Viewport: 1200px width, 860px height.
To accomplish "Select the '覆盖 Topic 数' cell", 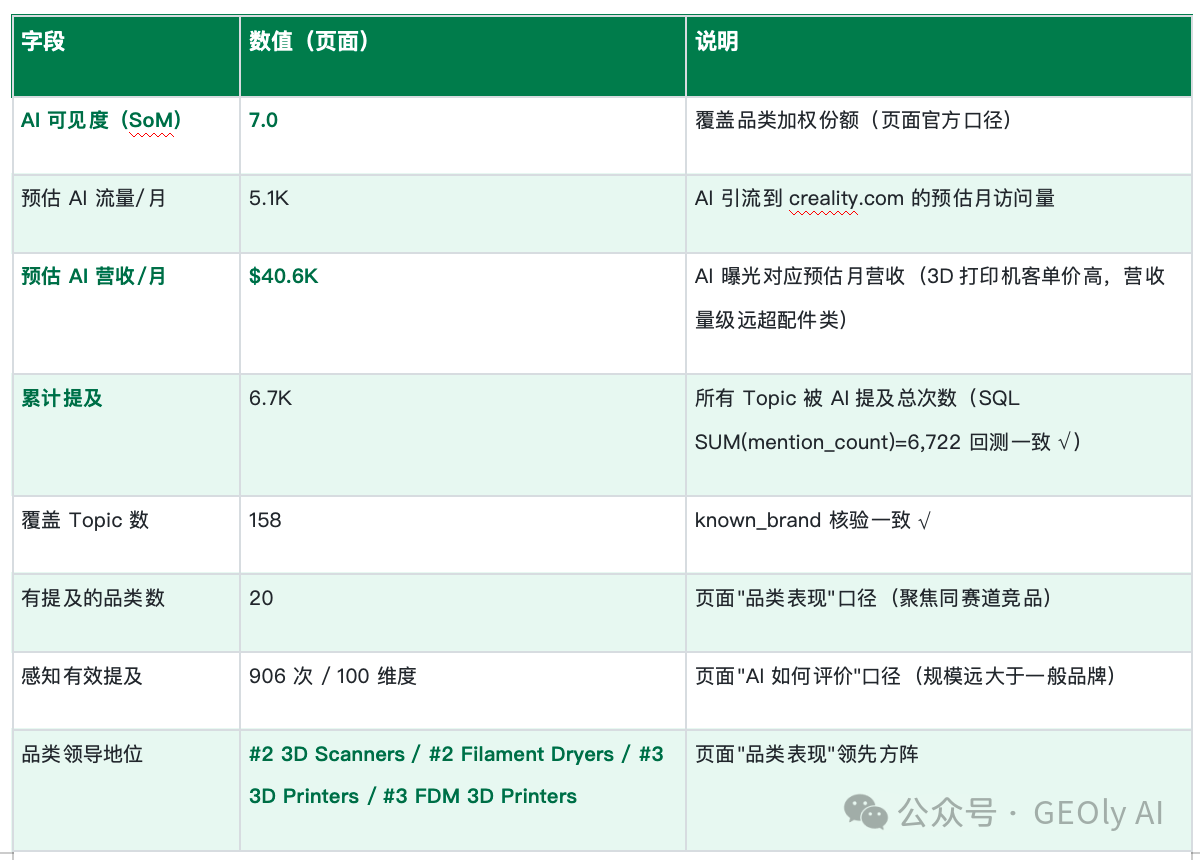I will (126, 535).
